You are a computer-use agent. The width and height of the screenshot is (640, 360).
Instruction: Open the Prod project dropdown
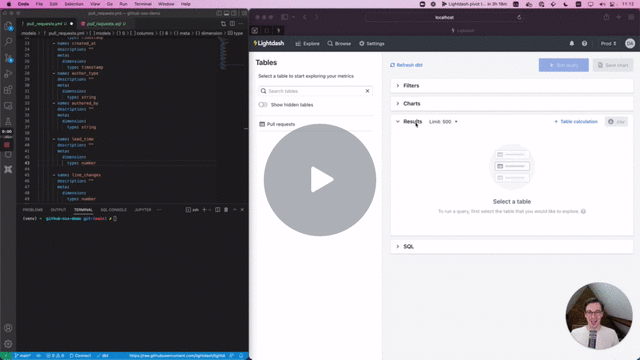pyautogui.click(x=608, y=44)
